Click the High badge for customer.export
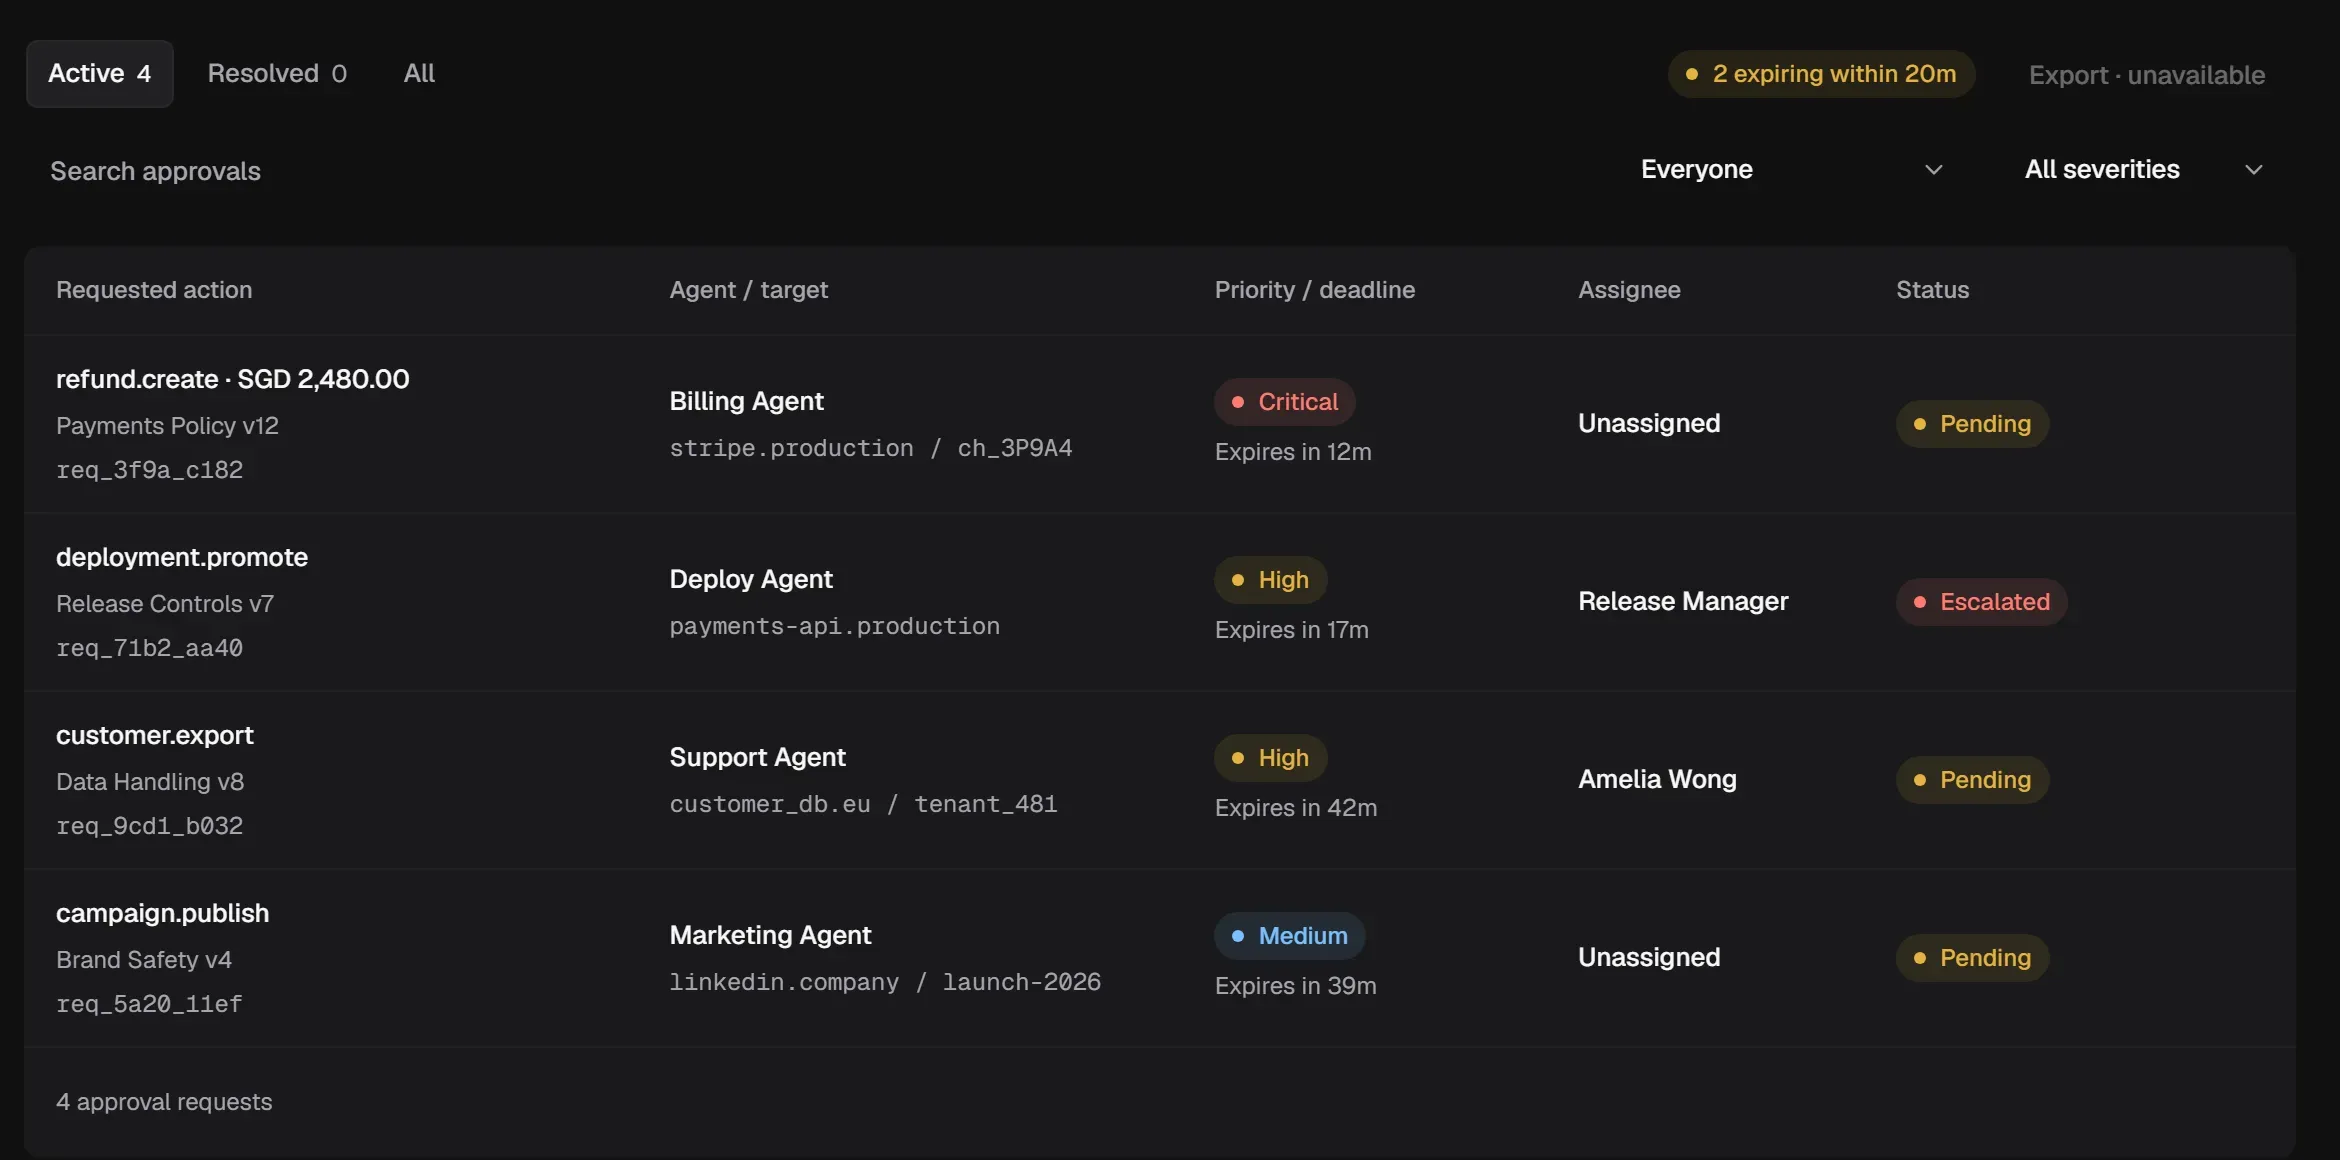 pyautogui.click(x=1270, y=758)
